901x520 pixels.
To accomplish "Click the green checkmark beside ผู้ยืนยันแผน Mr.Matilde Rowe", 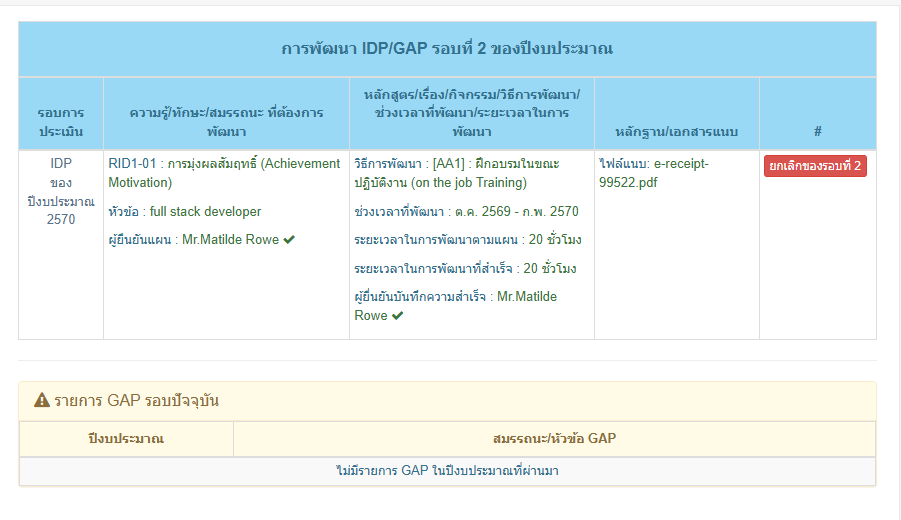I will (x=289, y=240).
